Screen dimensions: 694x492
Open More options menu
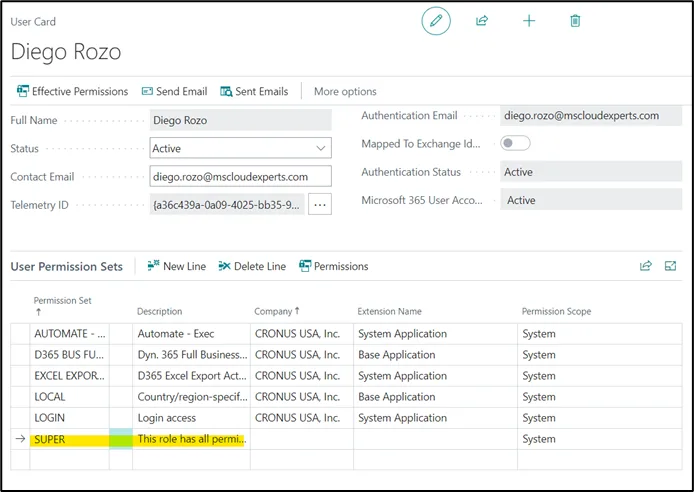point(345,92)
